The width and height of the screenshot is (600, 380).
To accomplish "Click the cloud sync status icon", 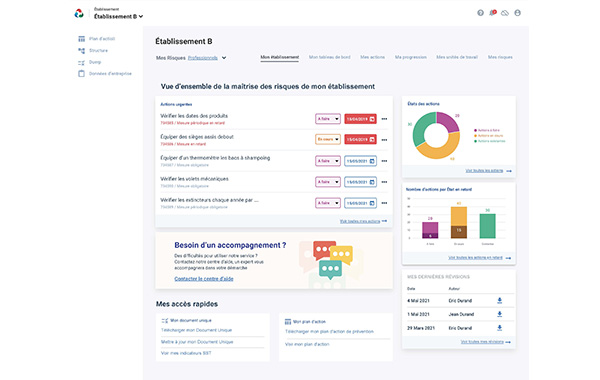I will [505, 13].
